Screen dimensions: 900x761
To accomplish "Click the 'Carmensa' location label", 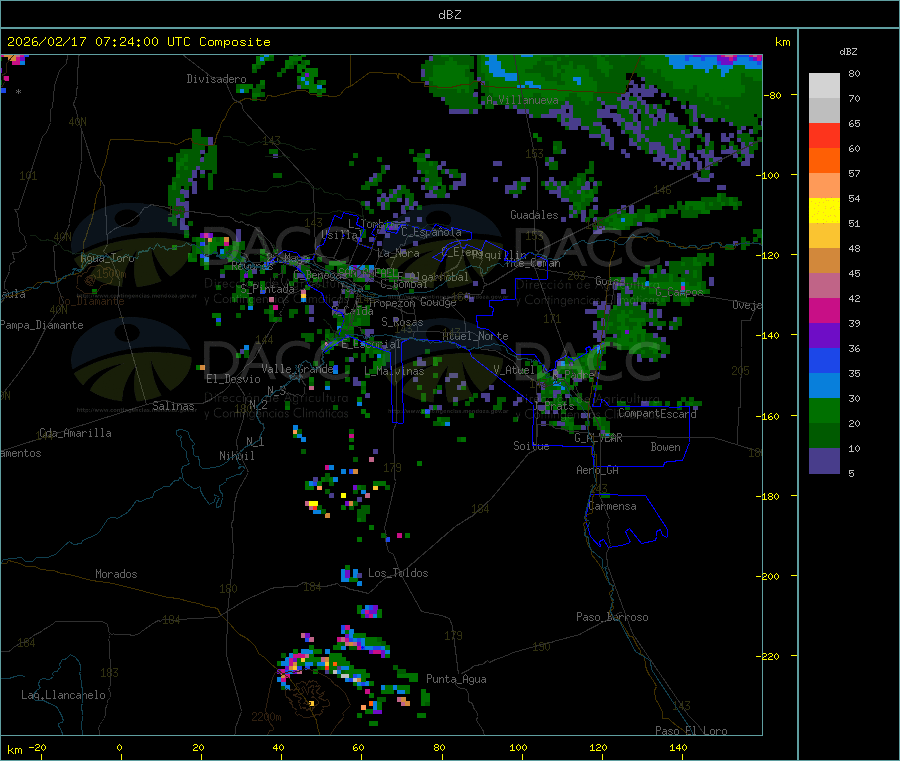I will click(x=612, y=506).
